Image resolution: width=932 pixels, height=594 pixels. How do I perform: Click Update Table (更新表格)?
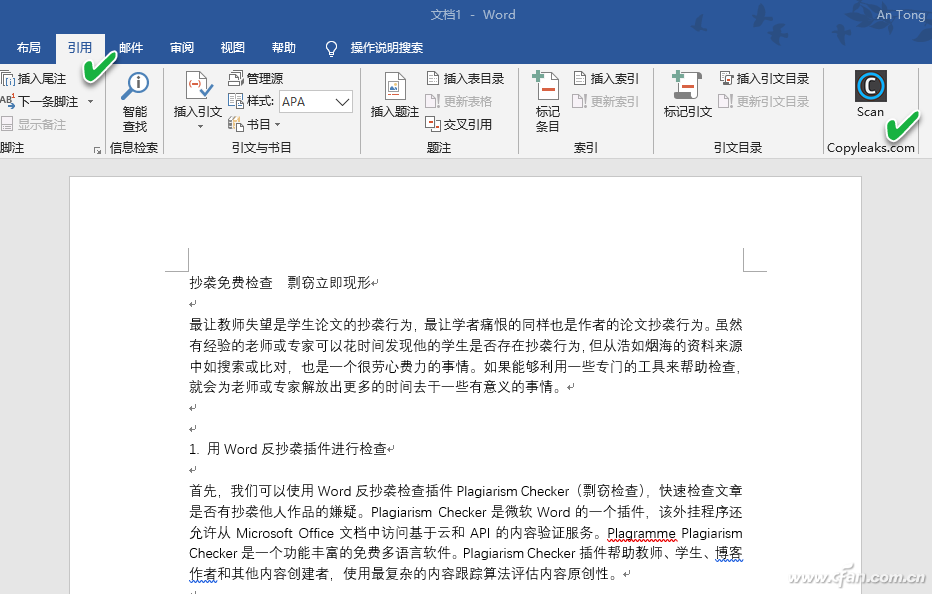[459, 102]
